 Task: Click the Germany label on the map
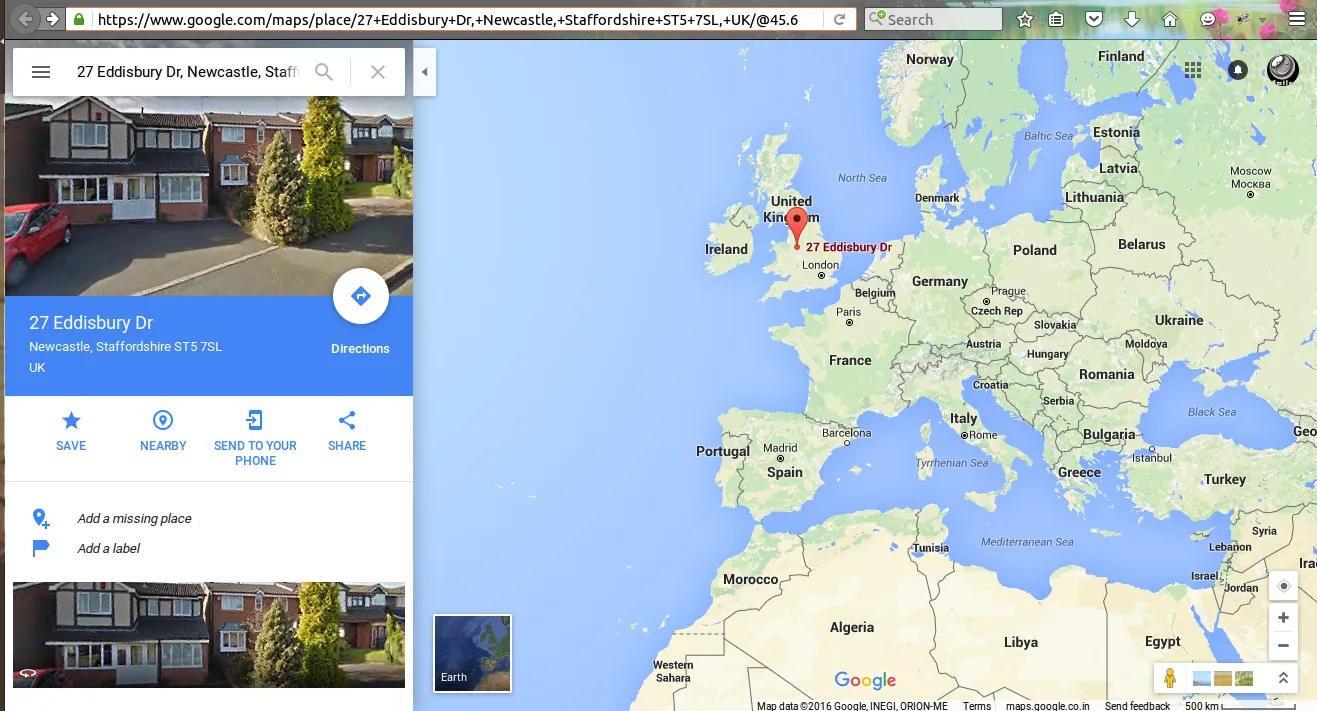940,282
